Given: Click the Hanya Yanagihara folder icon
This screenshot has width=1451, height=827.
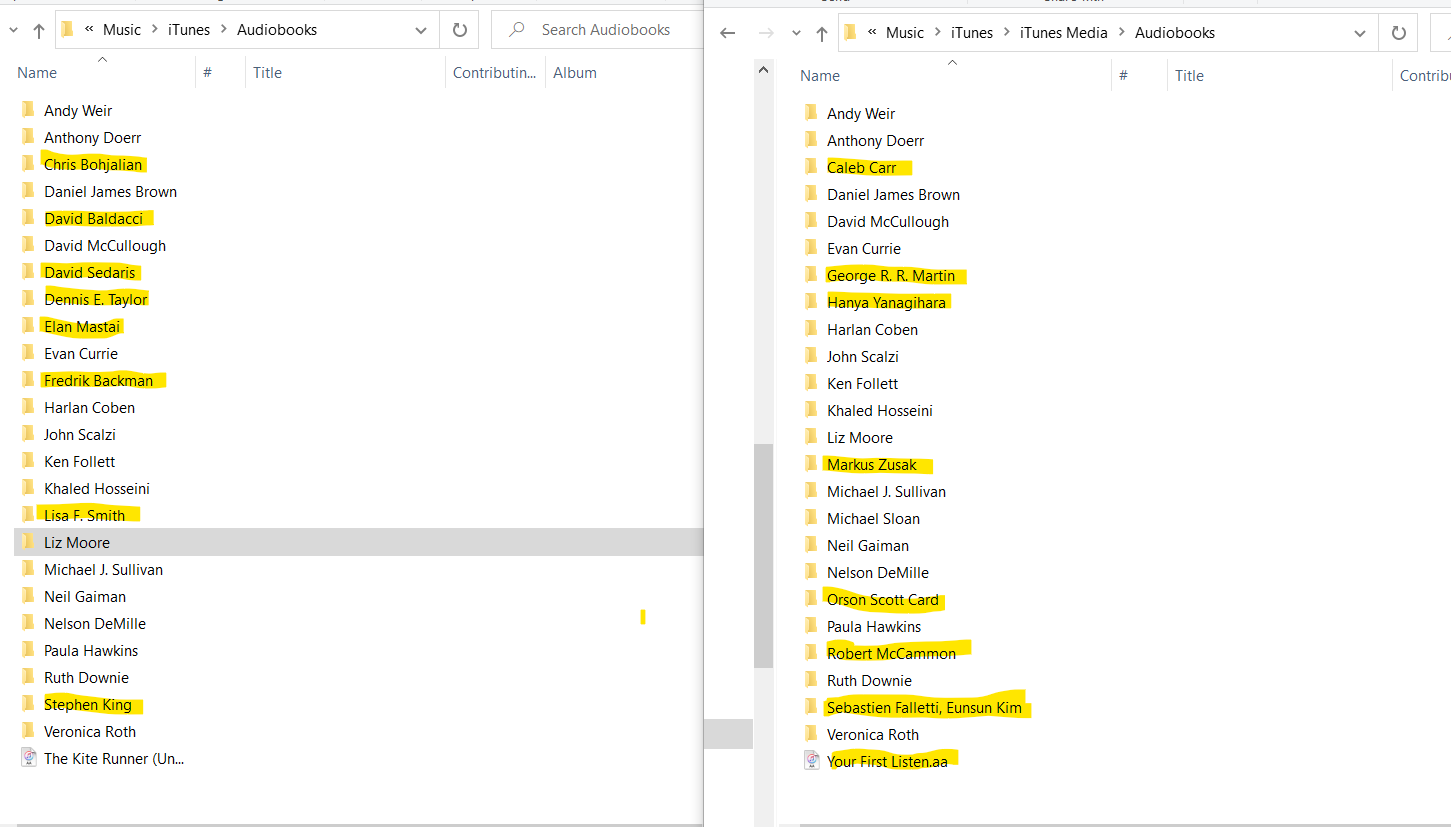Looking at the screenshot, I should (x=811, y=302).
